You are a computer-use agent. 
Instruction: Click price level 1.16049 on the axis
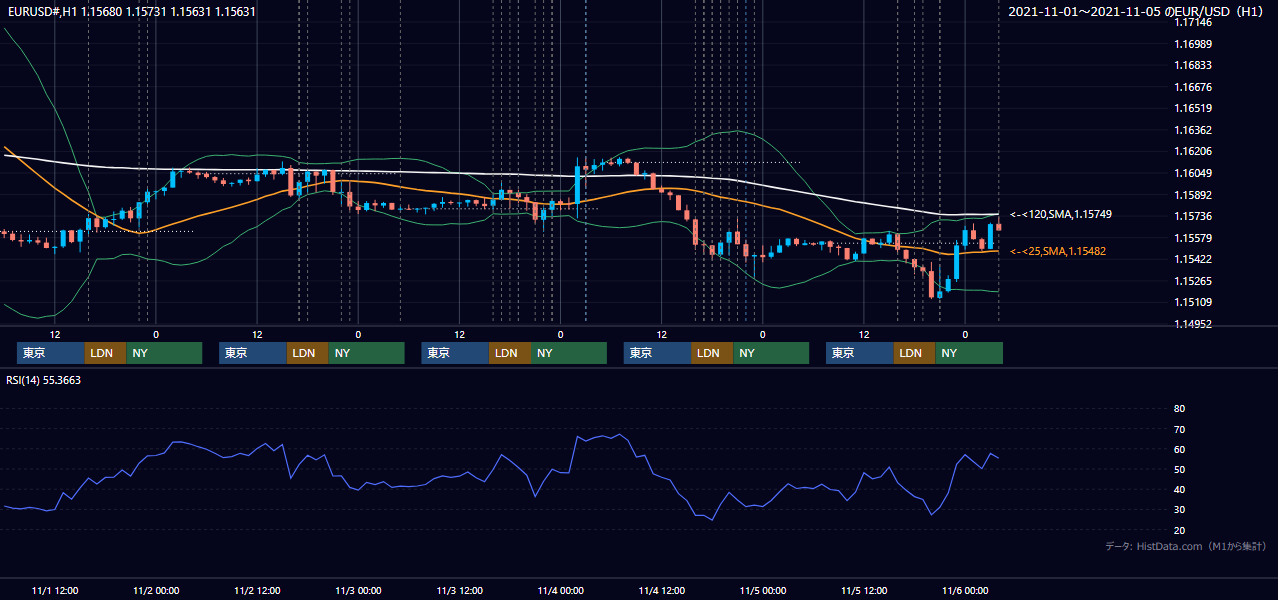pos(1193,173)
